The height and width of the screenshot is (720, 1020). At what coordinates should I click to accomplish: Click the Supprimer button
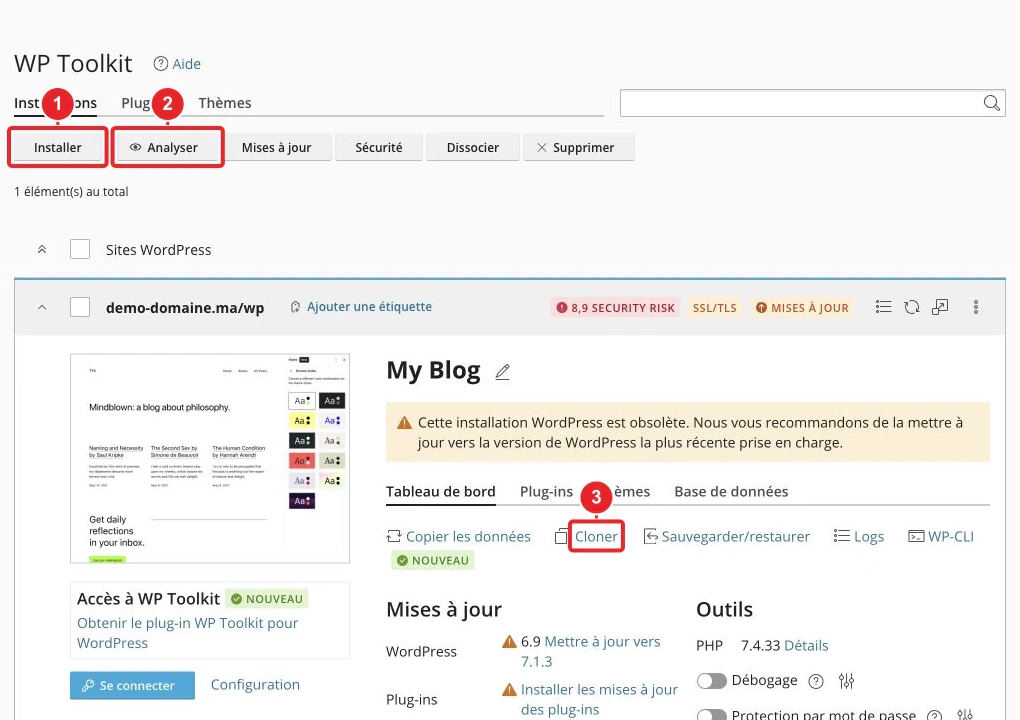click(578, 148)
